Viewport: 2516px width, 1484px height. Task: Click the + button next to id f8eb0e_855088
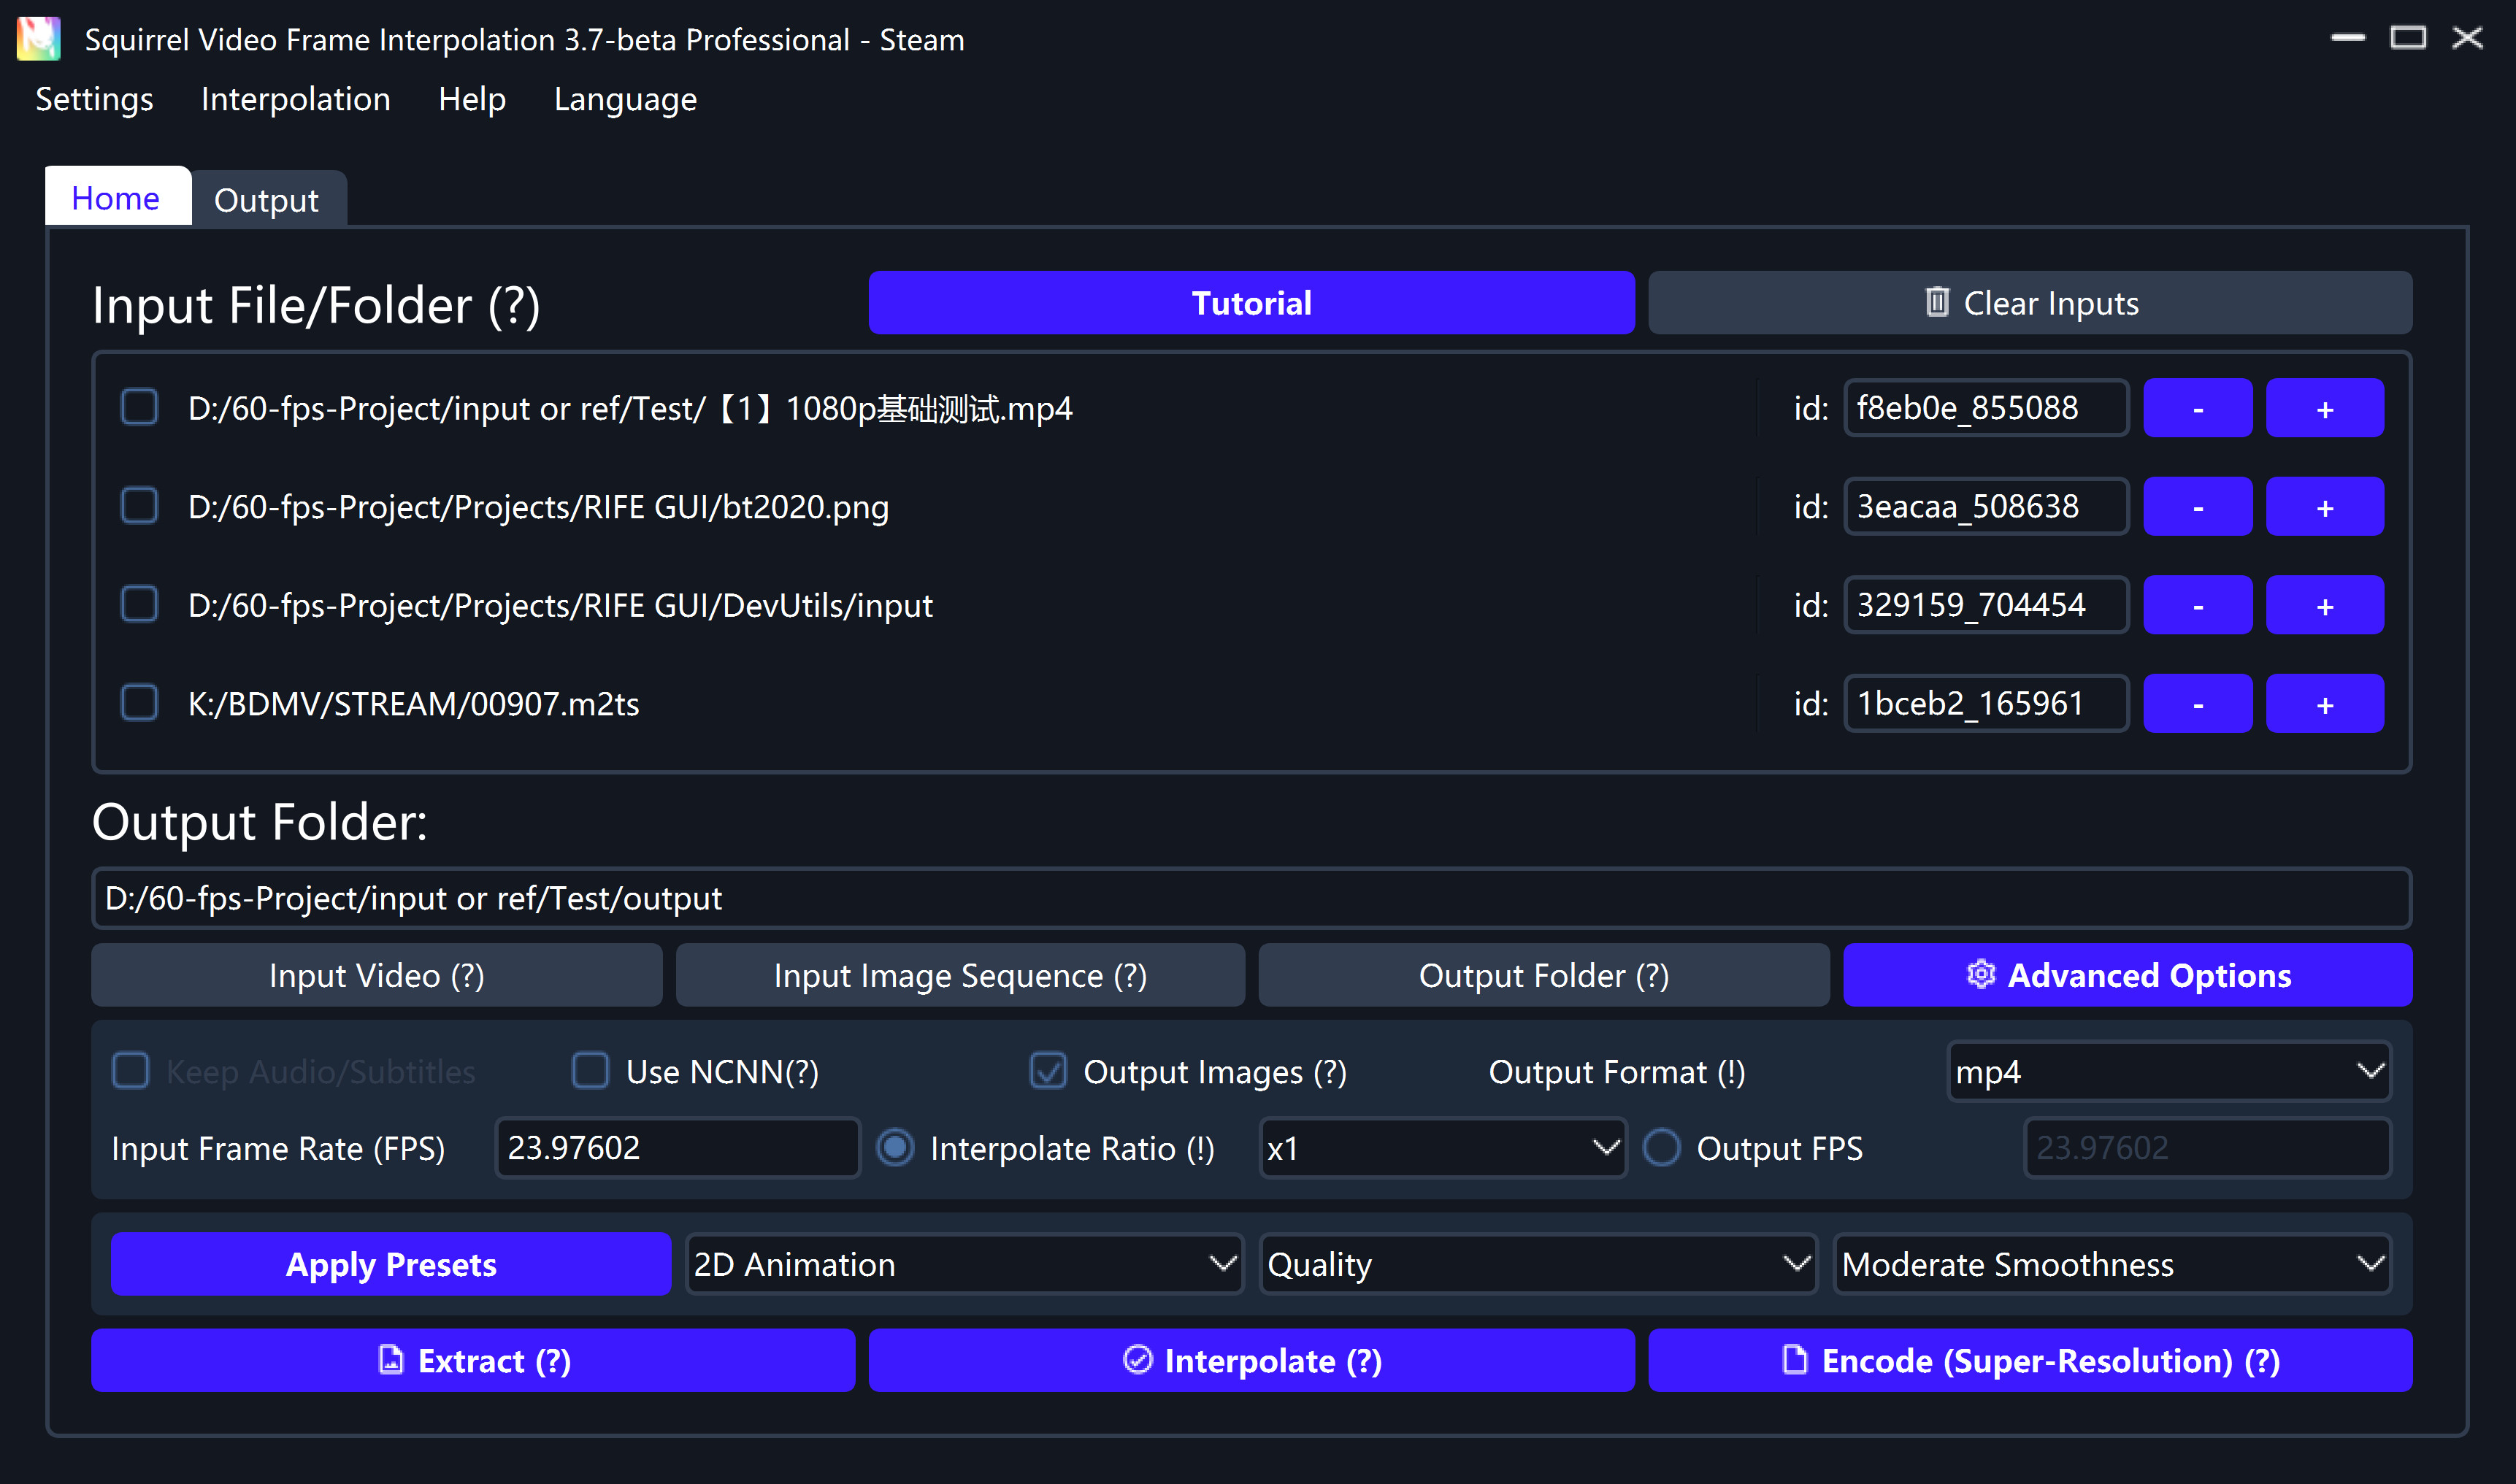pyautogui.click(x=2324, y=408)
